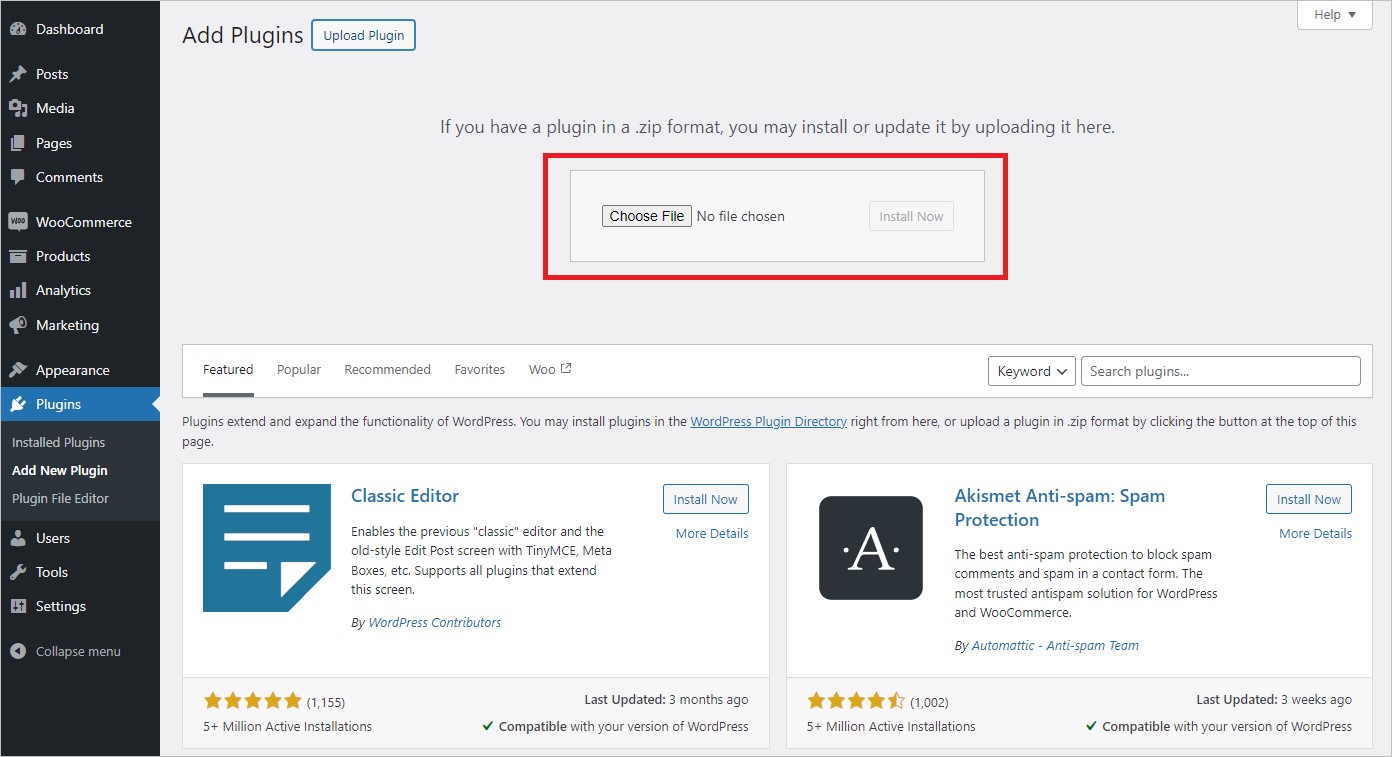Switch to the Popular plugins tab

click(298, 369)
